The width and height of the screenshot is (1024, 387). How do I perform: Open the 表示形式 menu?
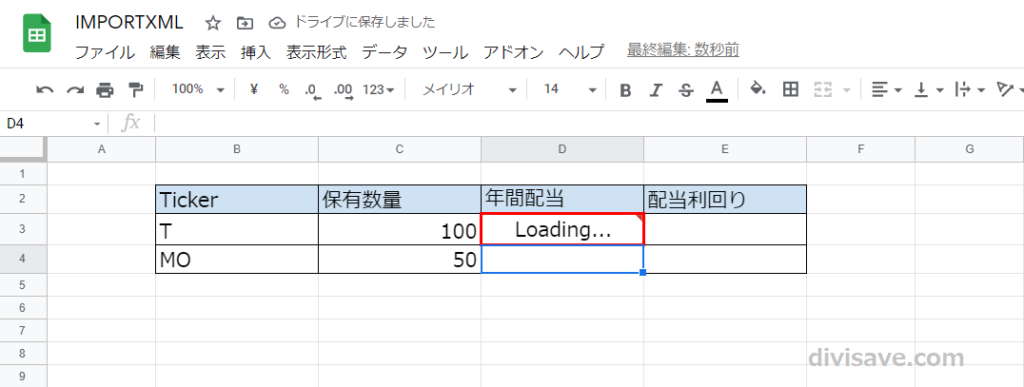(x=317, y=52)
